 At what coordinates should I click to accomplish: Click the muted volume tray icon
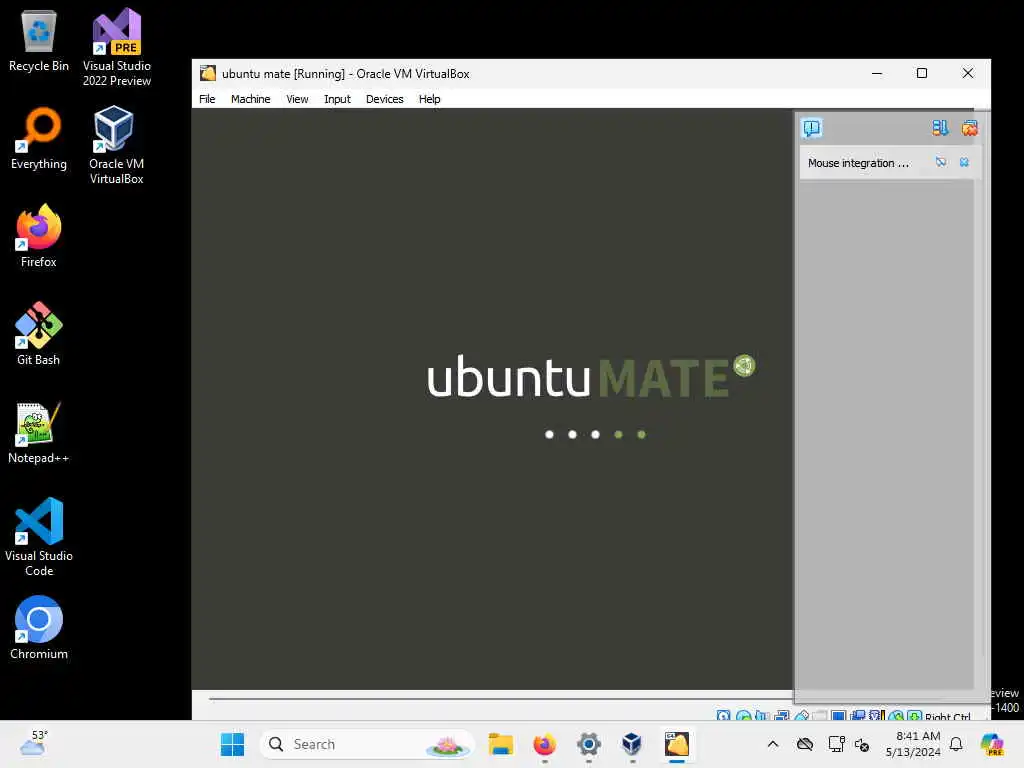coord(862,744)
